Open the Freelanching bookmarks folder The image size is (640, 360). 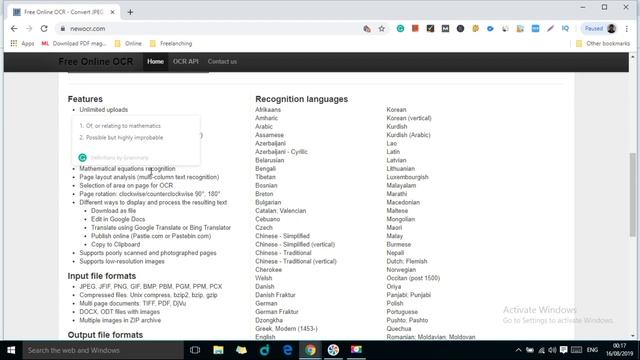[x=171, y=43]
